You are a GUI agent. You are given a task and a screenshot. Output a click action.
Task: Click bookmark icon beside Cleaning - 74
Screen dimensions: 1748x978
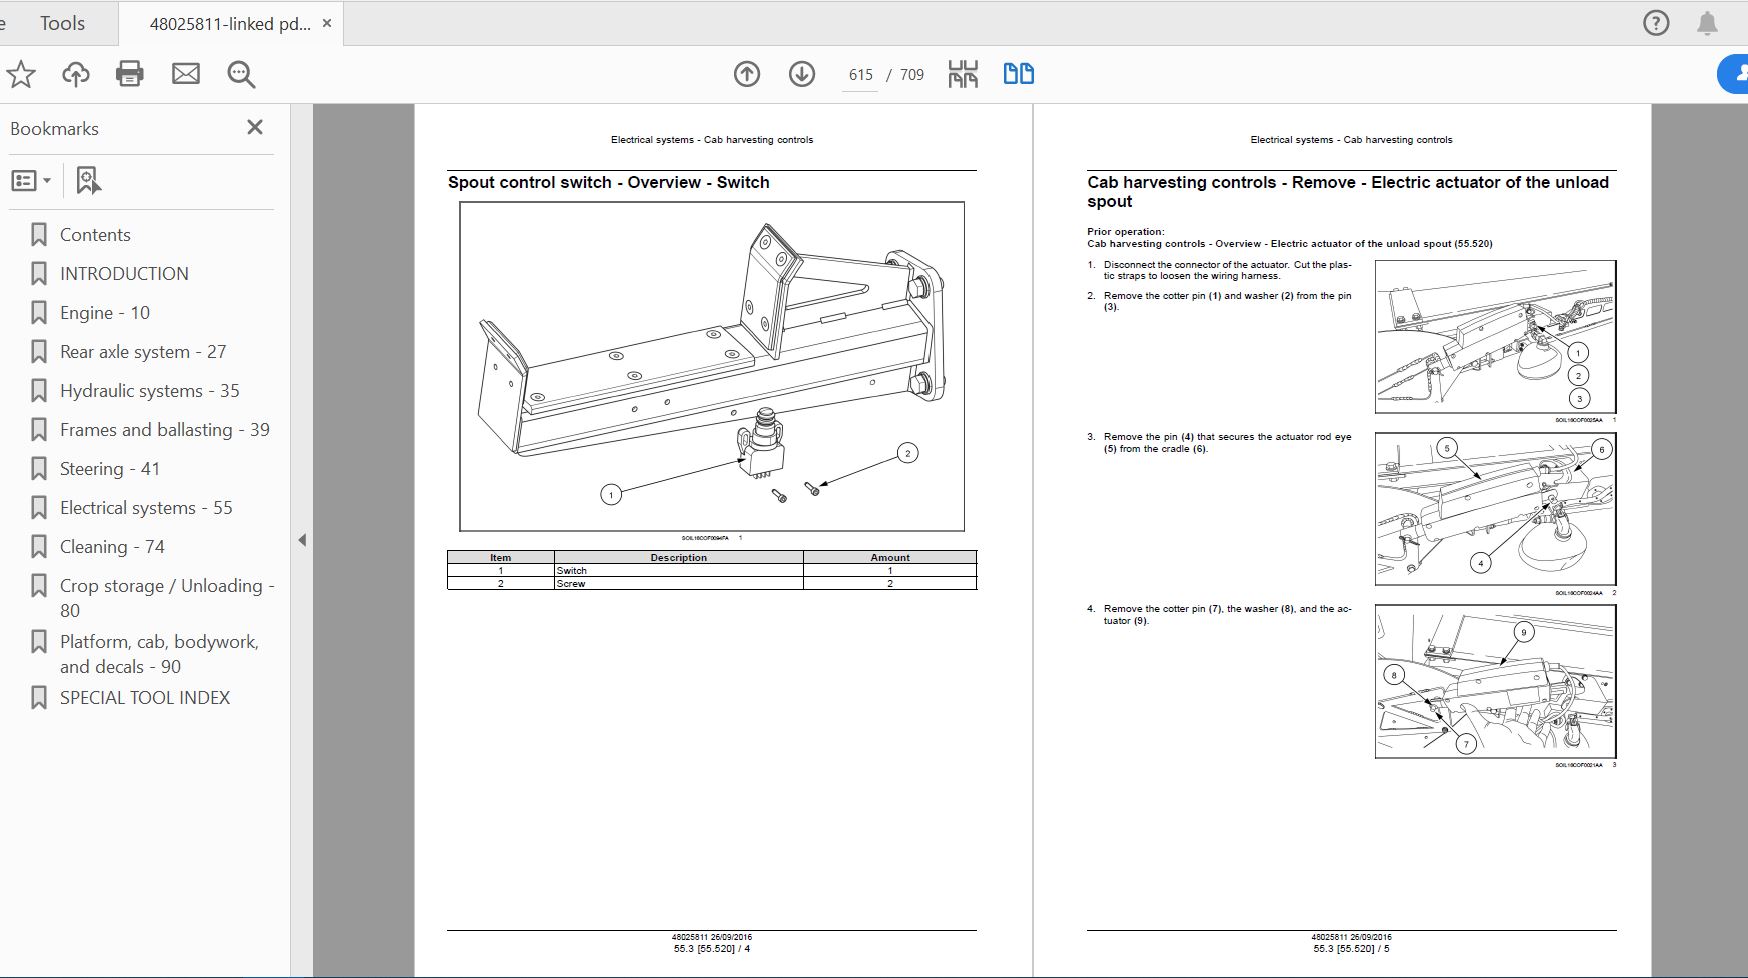[39, 547]
